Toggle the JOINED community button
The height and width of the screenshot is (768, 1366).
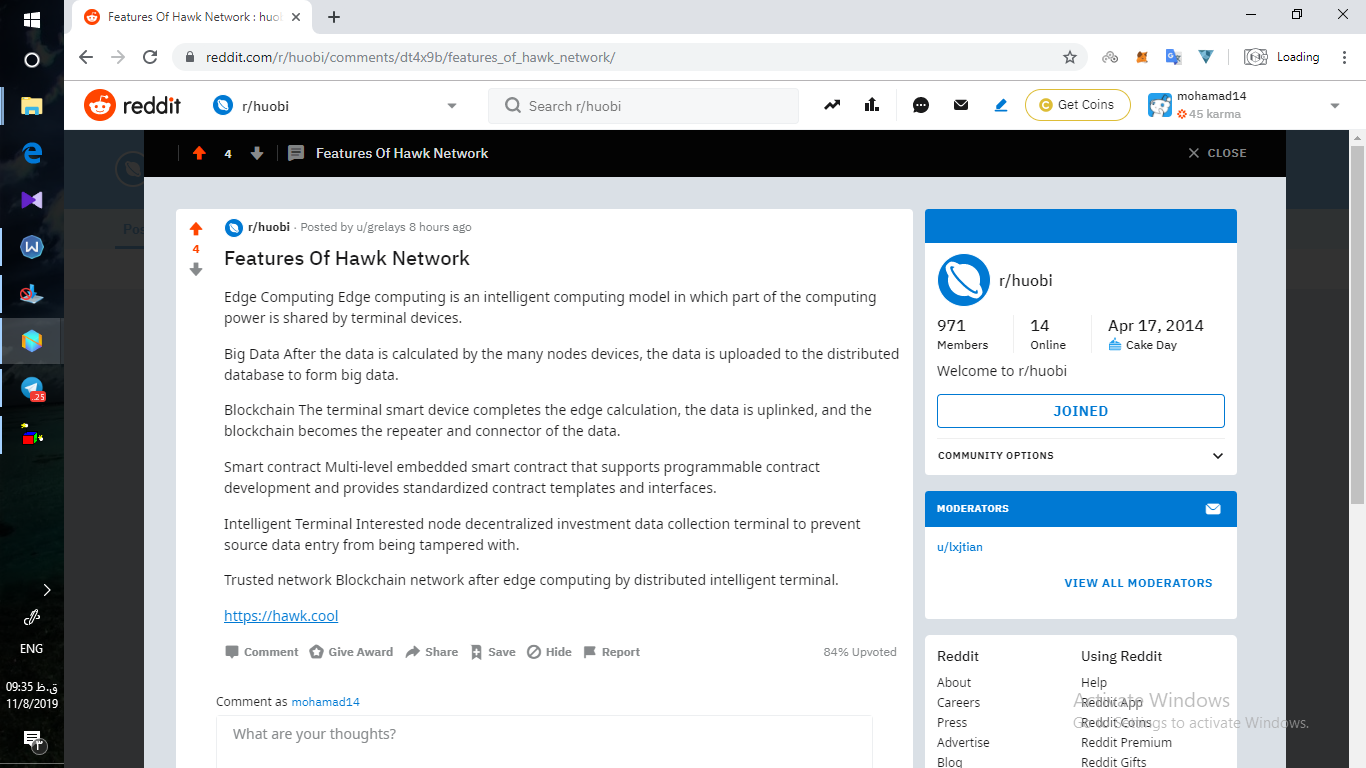coord(1081,411)
